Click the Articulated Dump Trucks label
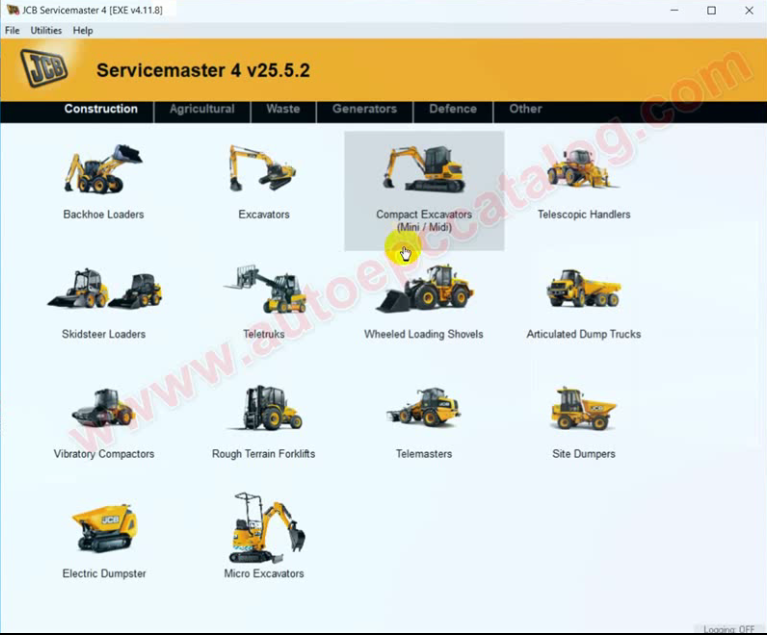This screenshot has height=635, width=767. pos(584,334)
